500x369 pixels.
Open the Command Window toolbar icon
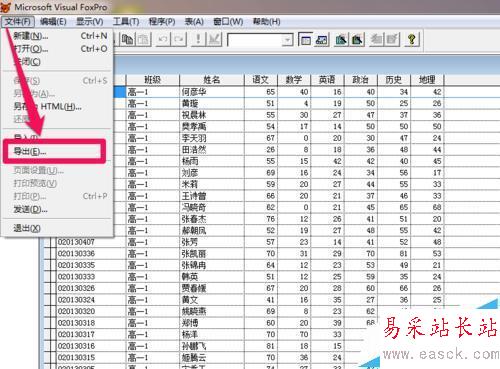pyautogui.click(x=305, y=40)
